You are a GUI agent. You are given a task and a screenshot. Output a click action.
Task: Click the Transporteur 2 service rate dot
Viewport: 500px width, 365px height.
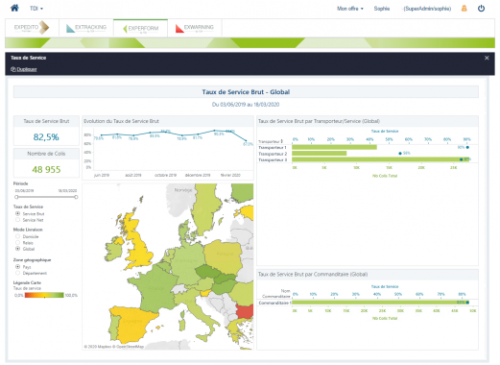400,153
